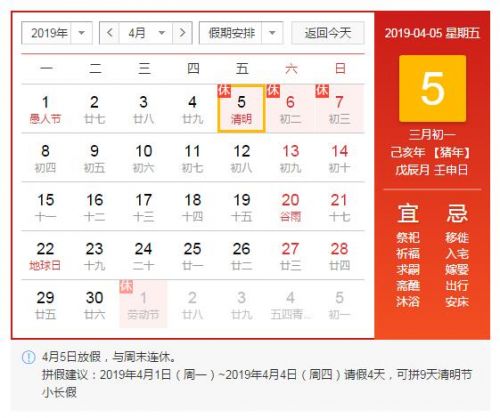Open the 4月 month dropdown
Viewport: 500px width, 418px height.
tap(146, 33)
